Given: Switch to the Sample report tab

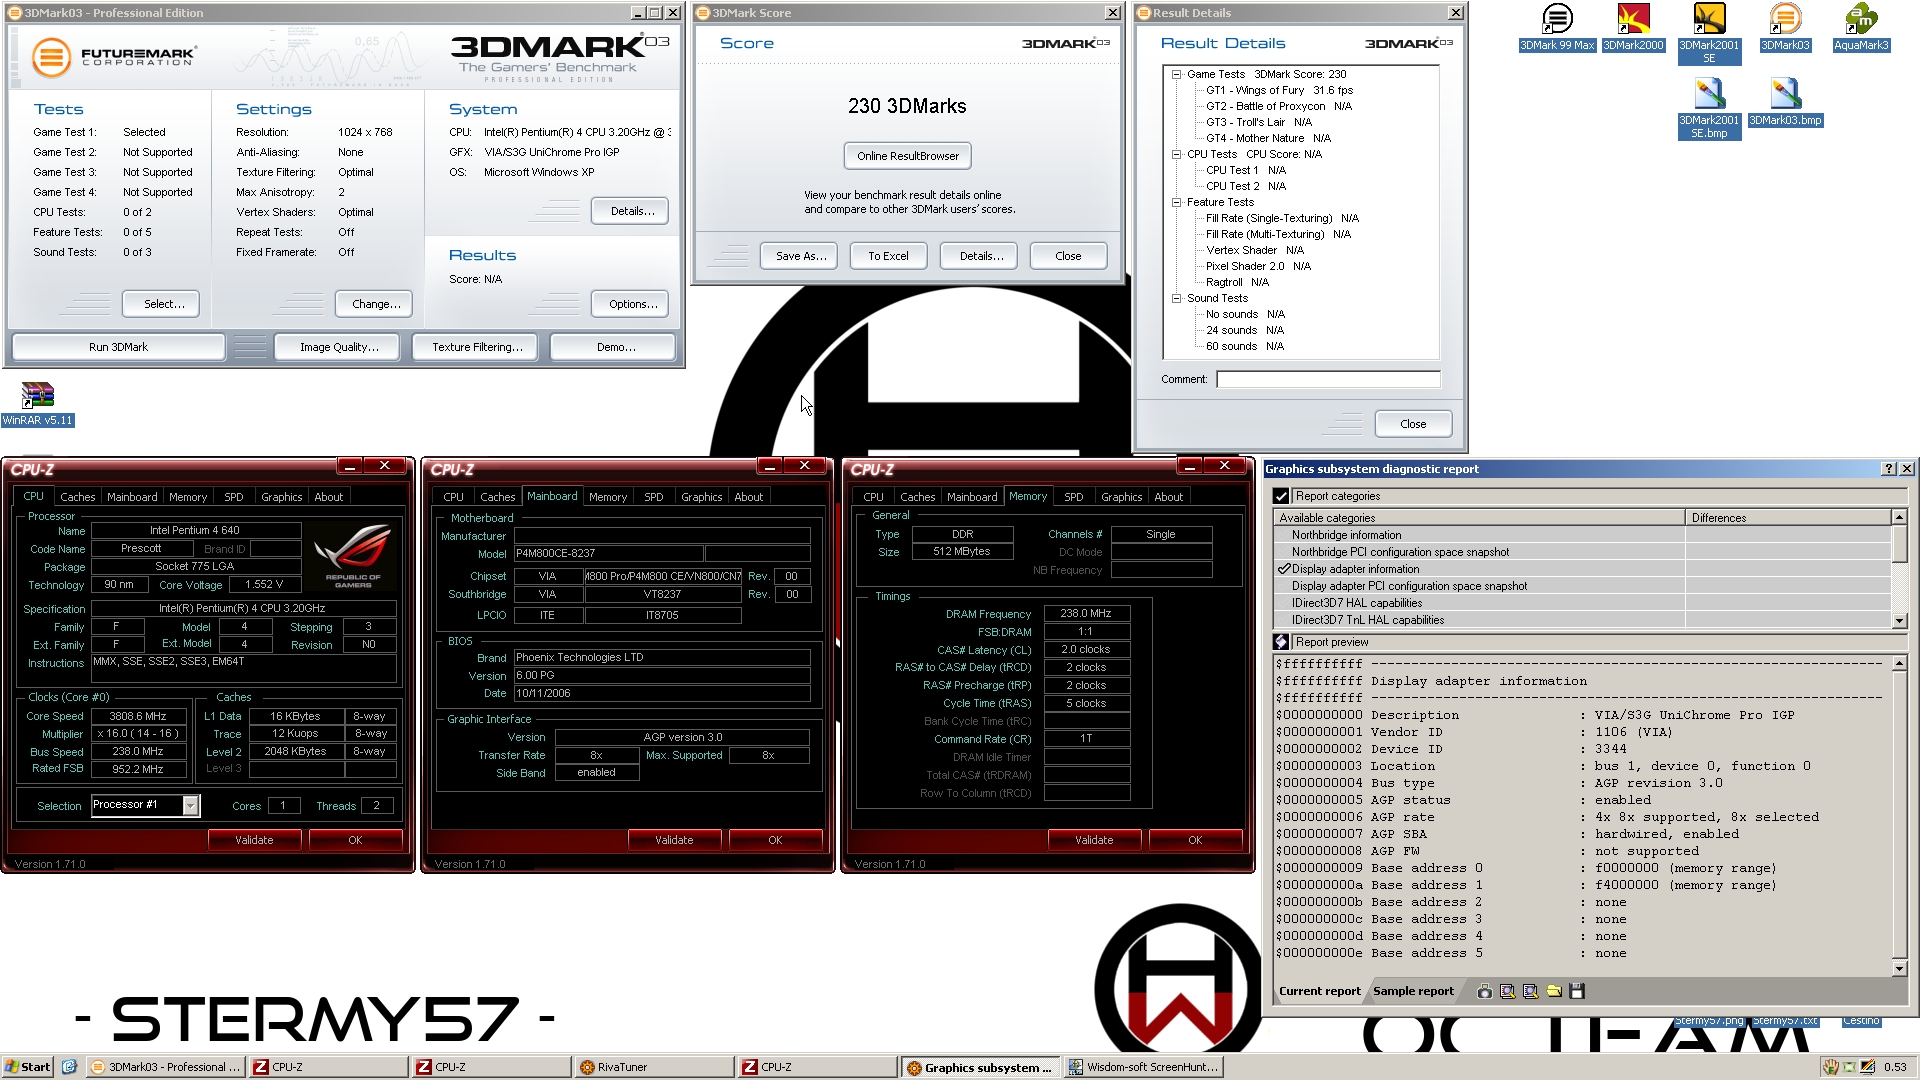Looking at the screenshot, I should click(1413, 991).
